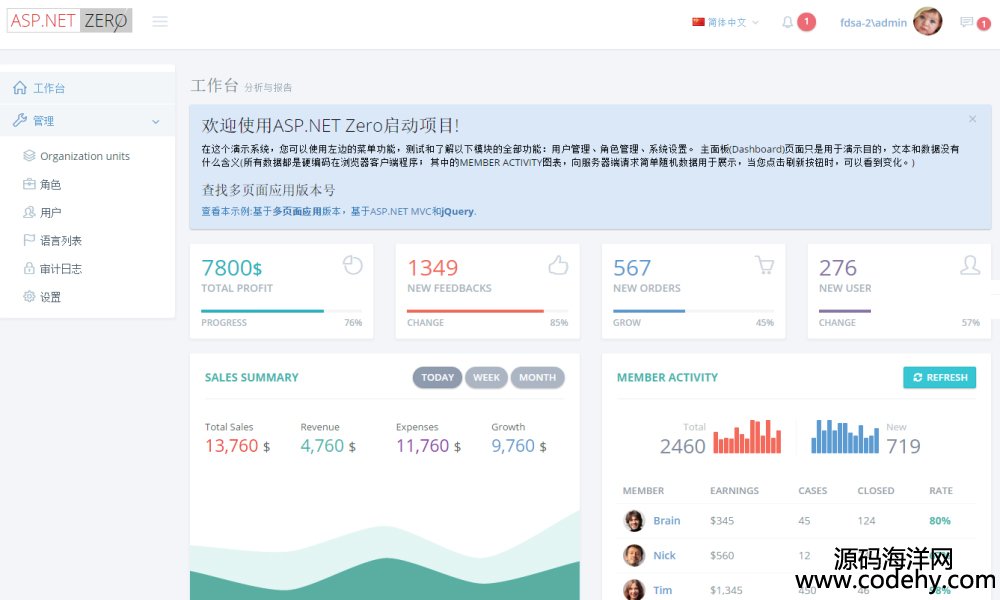
Task: Switch sales summary to WEEK
Action: (486, 377)
